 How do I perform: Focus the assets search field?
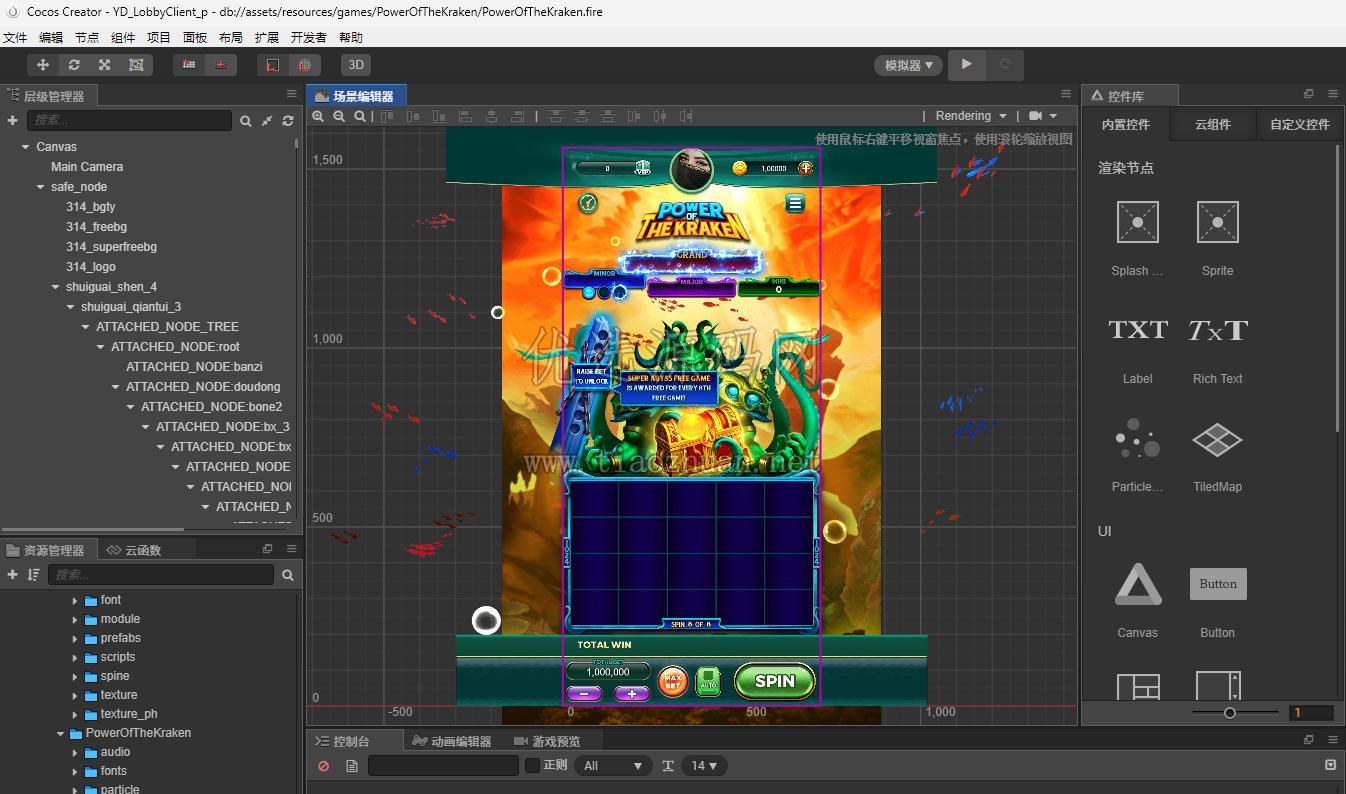(x=161, y=575)
